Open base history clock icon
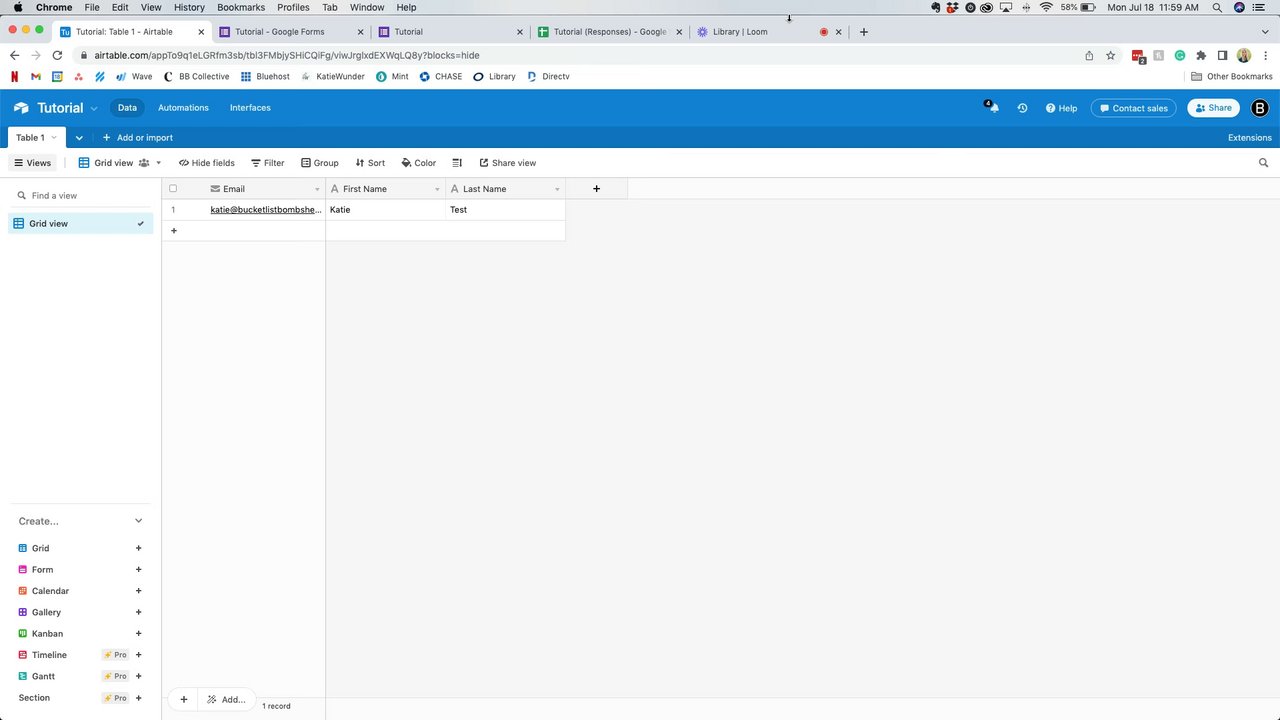 point(1022,108)
